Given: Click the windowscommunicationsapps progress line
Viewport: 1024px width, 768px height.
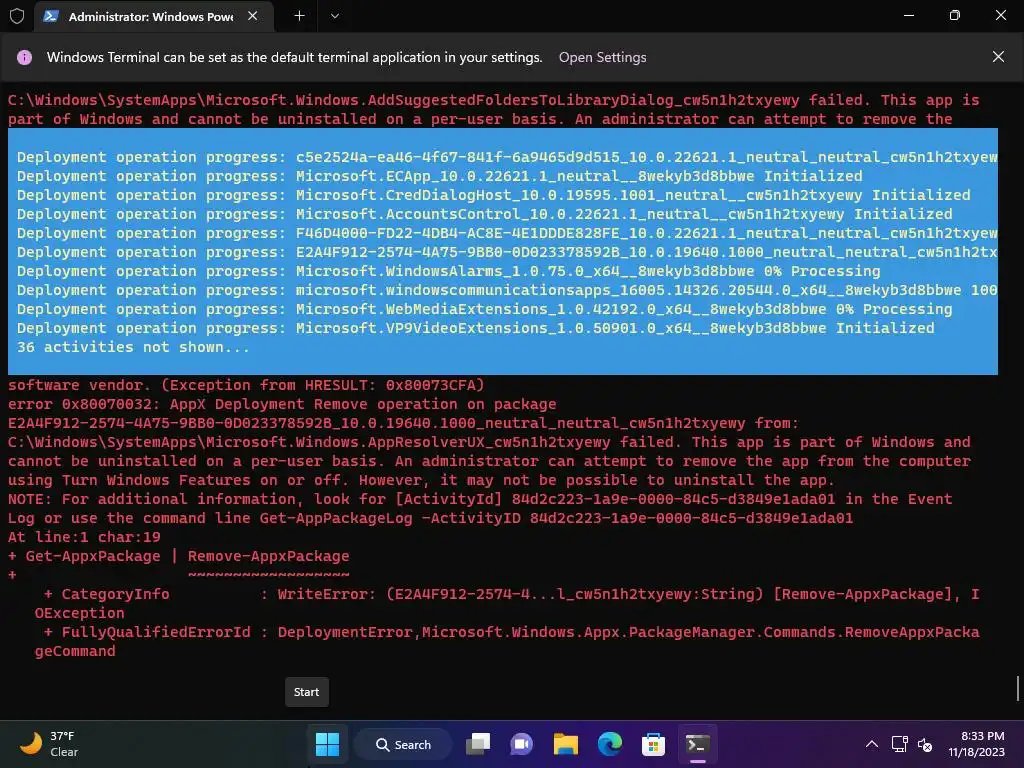Looking at the screenshot, I should pyautogui.click(x=507, y=291).
